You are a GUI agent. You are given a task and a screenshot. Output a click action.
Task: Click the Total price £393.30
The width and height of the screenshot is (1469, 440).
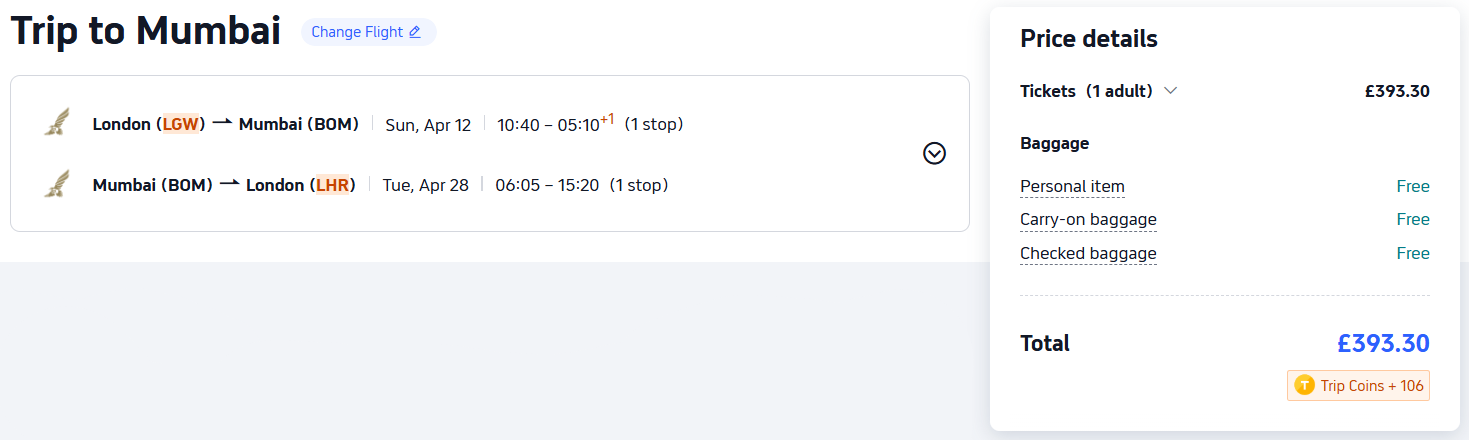[1383, 343]
